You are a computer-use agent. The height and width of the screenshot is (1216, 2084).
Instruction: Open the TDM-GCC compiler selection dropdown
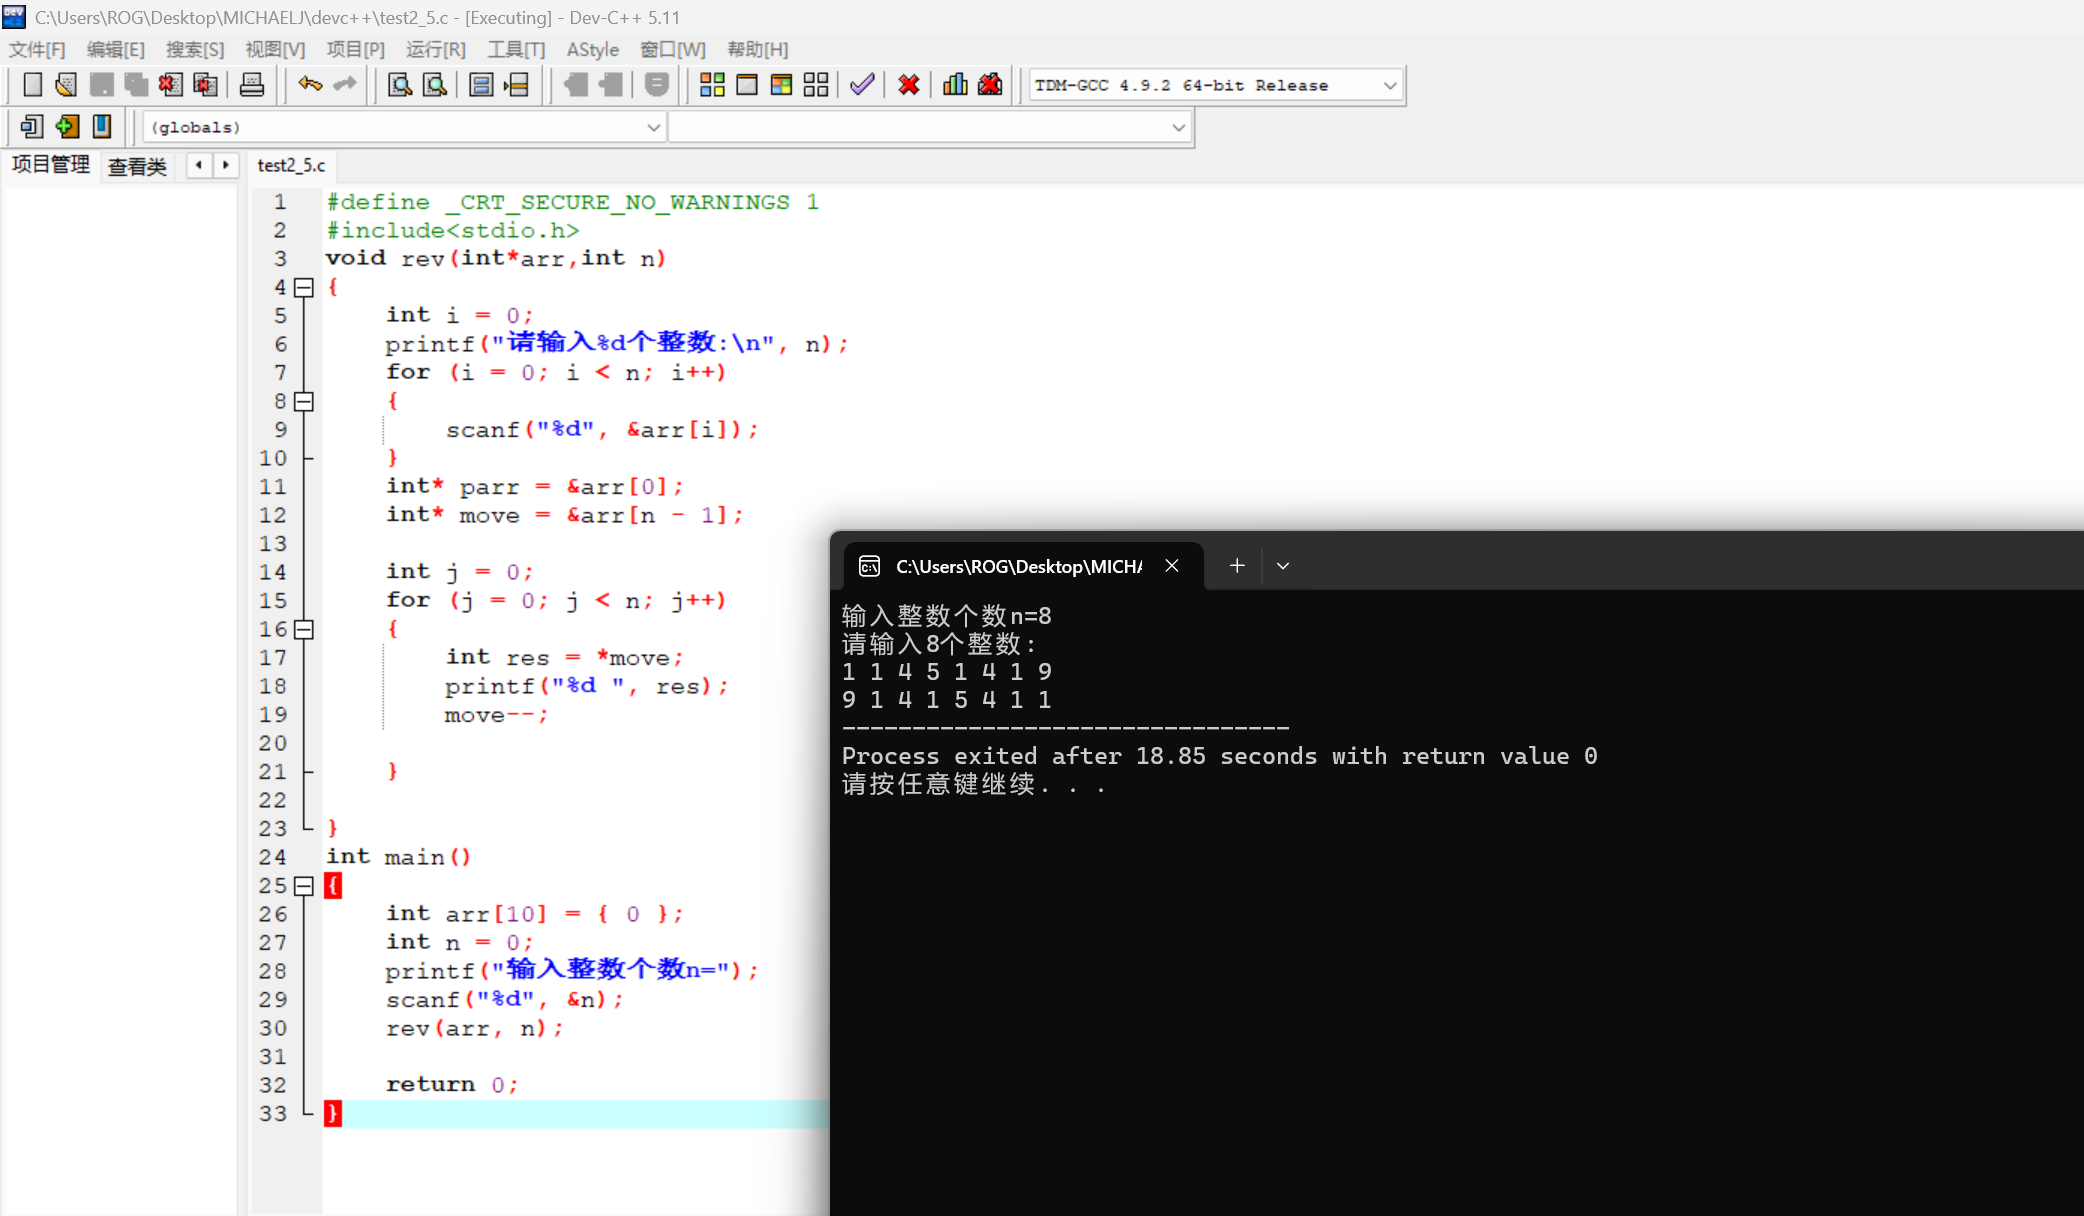pos(1389,86)
